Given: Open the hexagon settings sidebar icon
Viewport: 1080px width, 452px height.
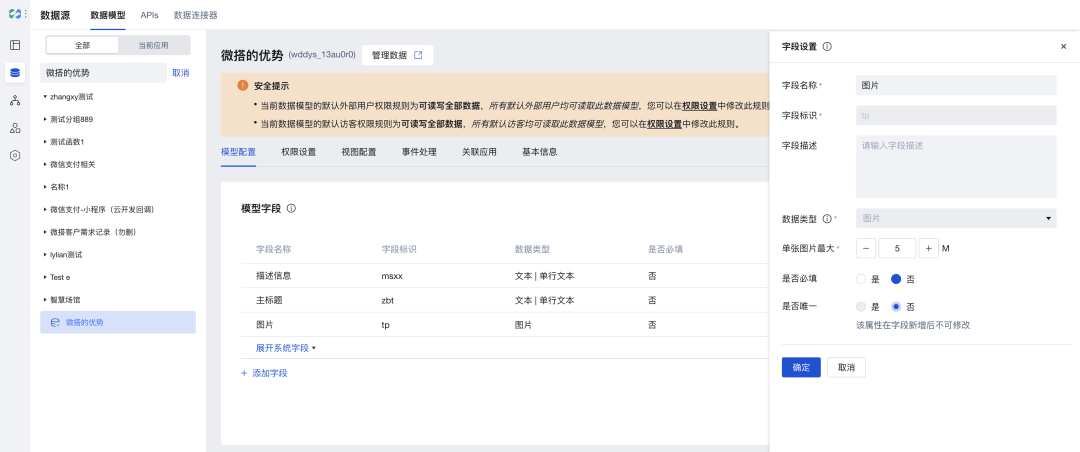Looking at the screenshot, I should tap(15, 156).
